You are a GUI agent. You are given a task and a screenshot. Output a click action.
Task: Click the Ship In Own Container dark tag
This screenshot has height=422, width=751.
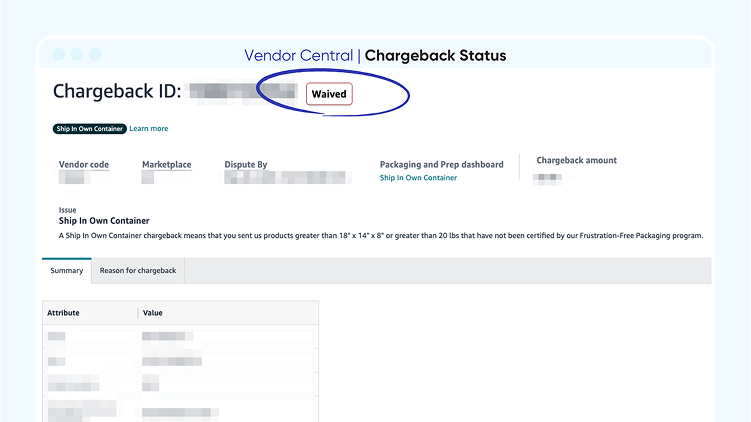90,129
